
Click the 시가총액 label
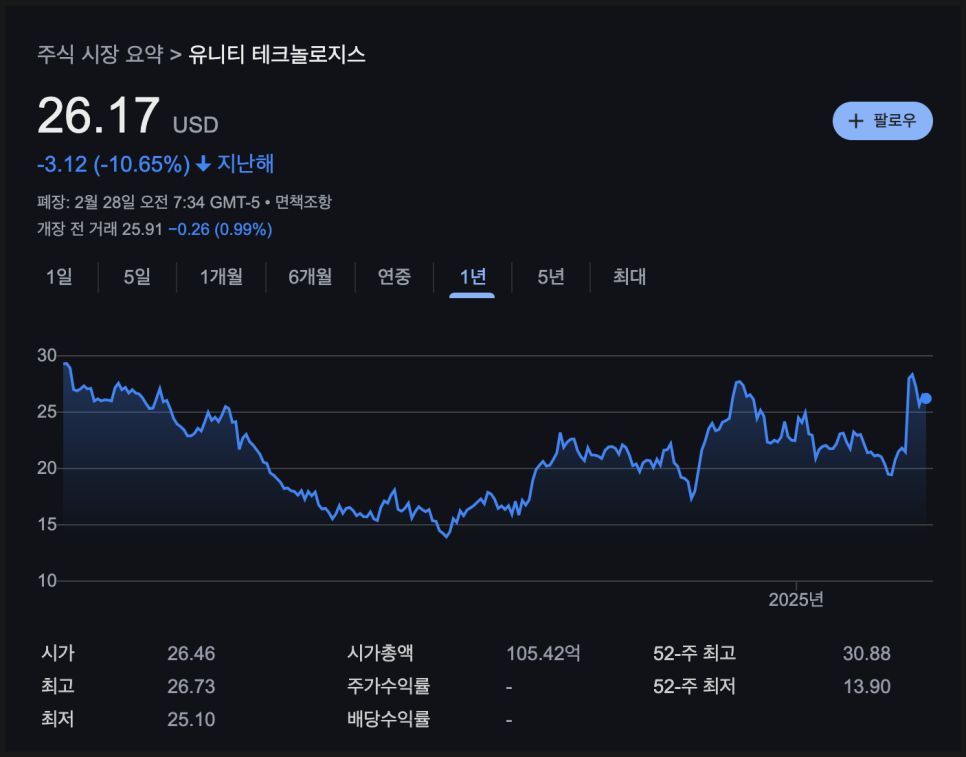(380, 654)
